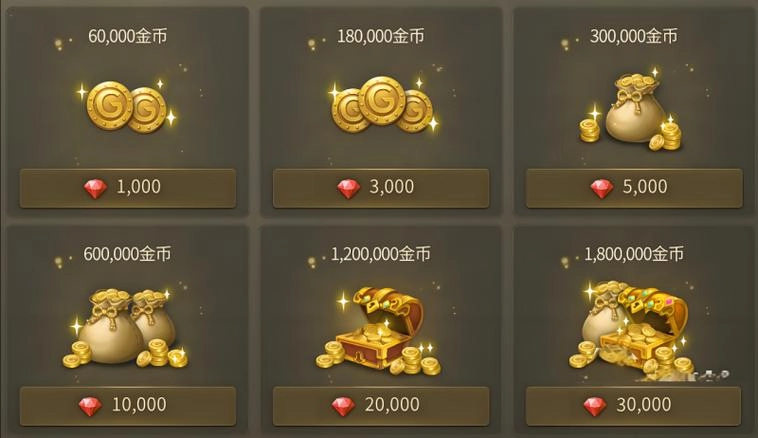Click the three gold coins icon

click(383, 105)
